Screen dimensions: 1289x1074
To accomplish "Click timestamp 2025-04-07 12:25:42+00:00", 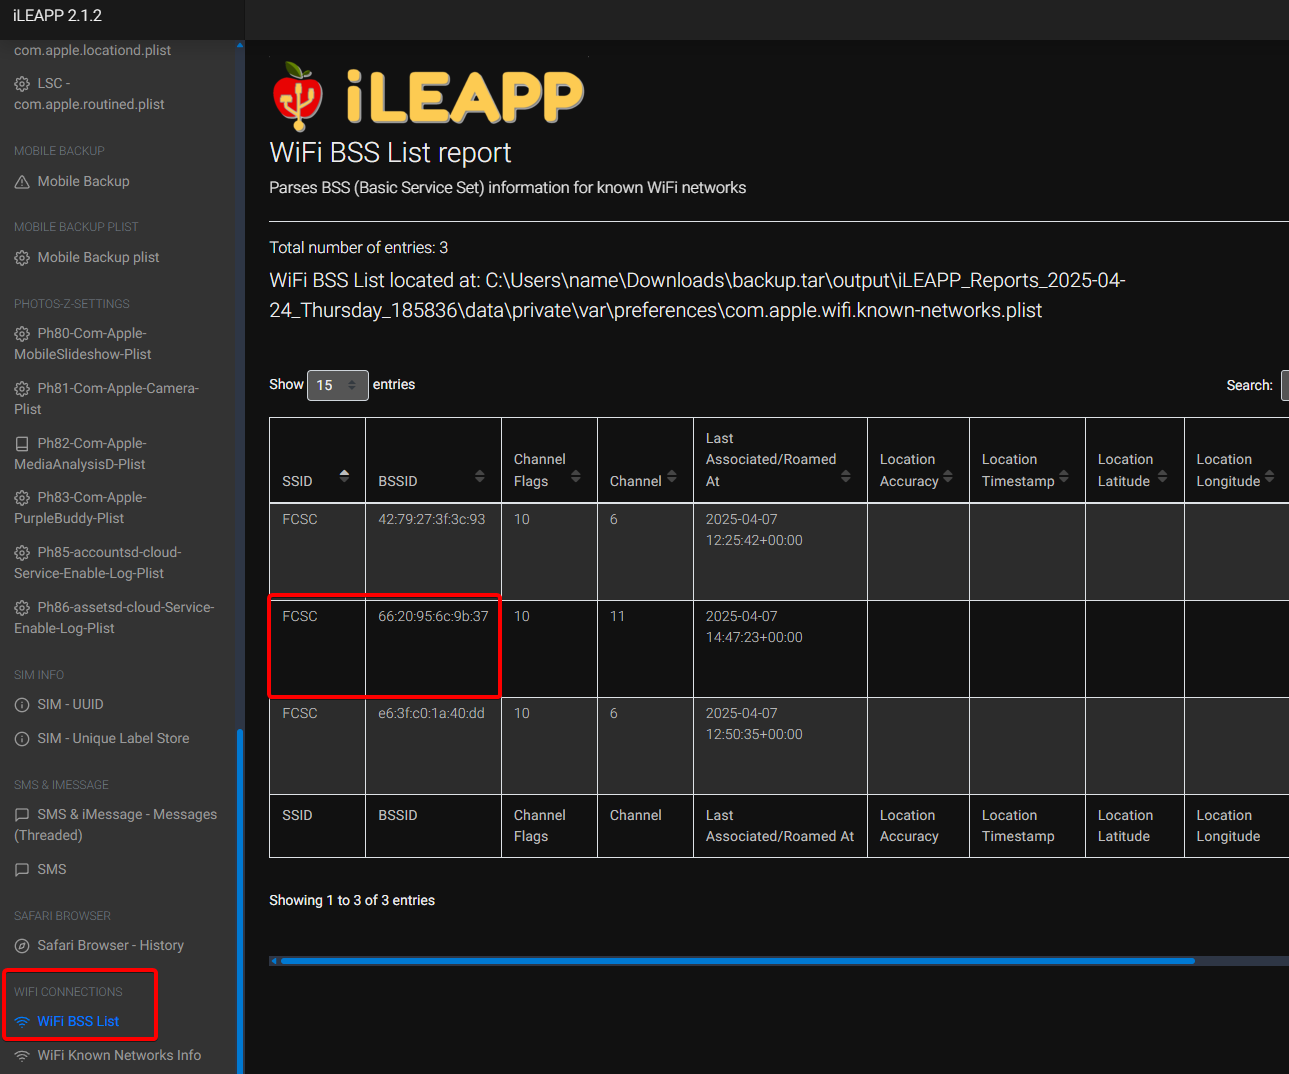I will (754, 530).
